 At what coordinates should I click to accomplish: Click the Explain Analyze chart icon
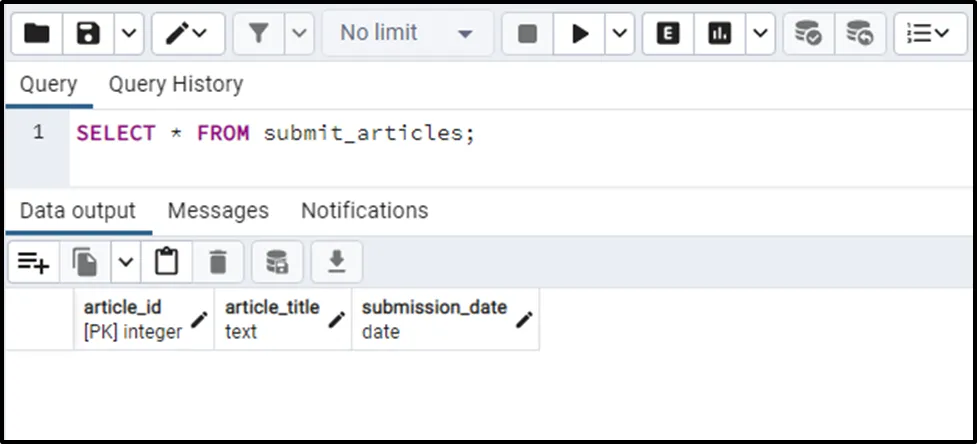(719, 33)
